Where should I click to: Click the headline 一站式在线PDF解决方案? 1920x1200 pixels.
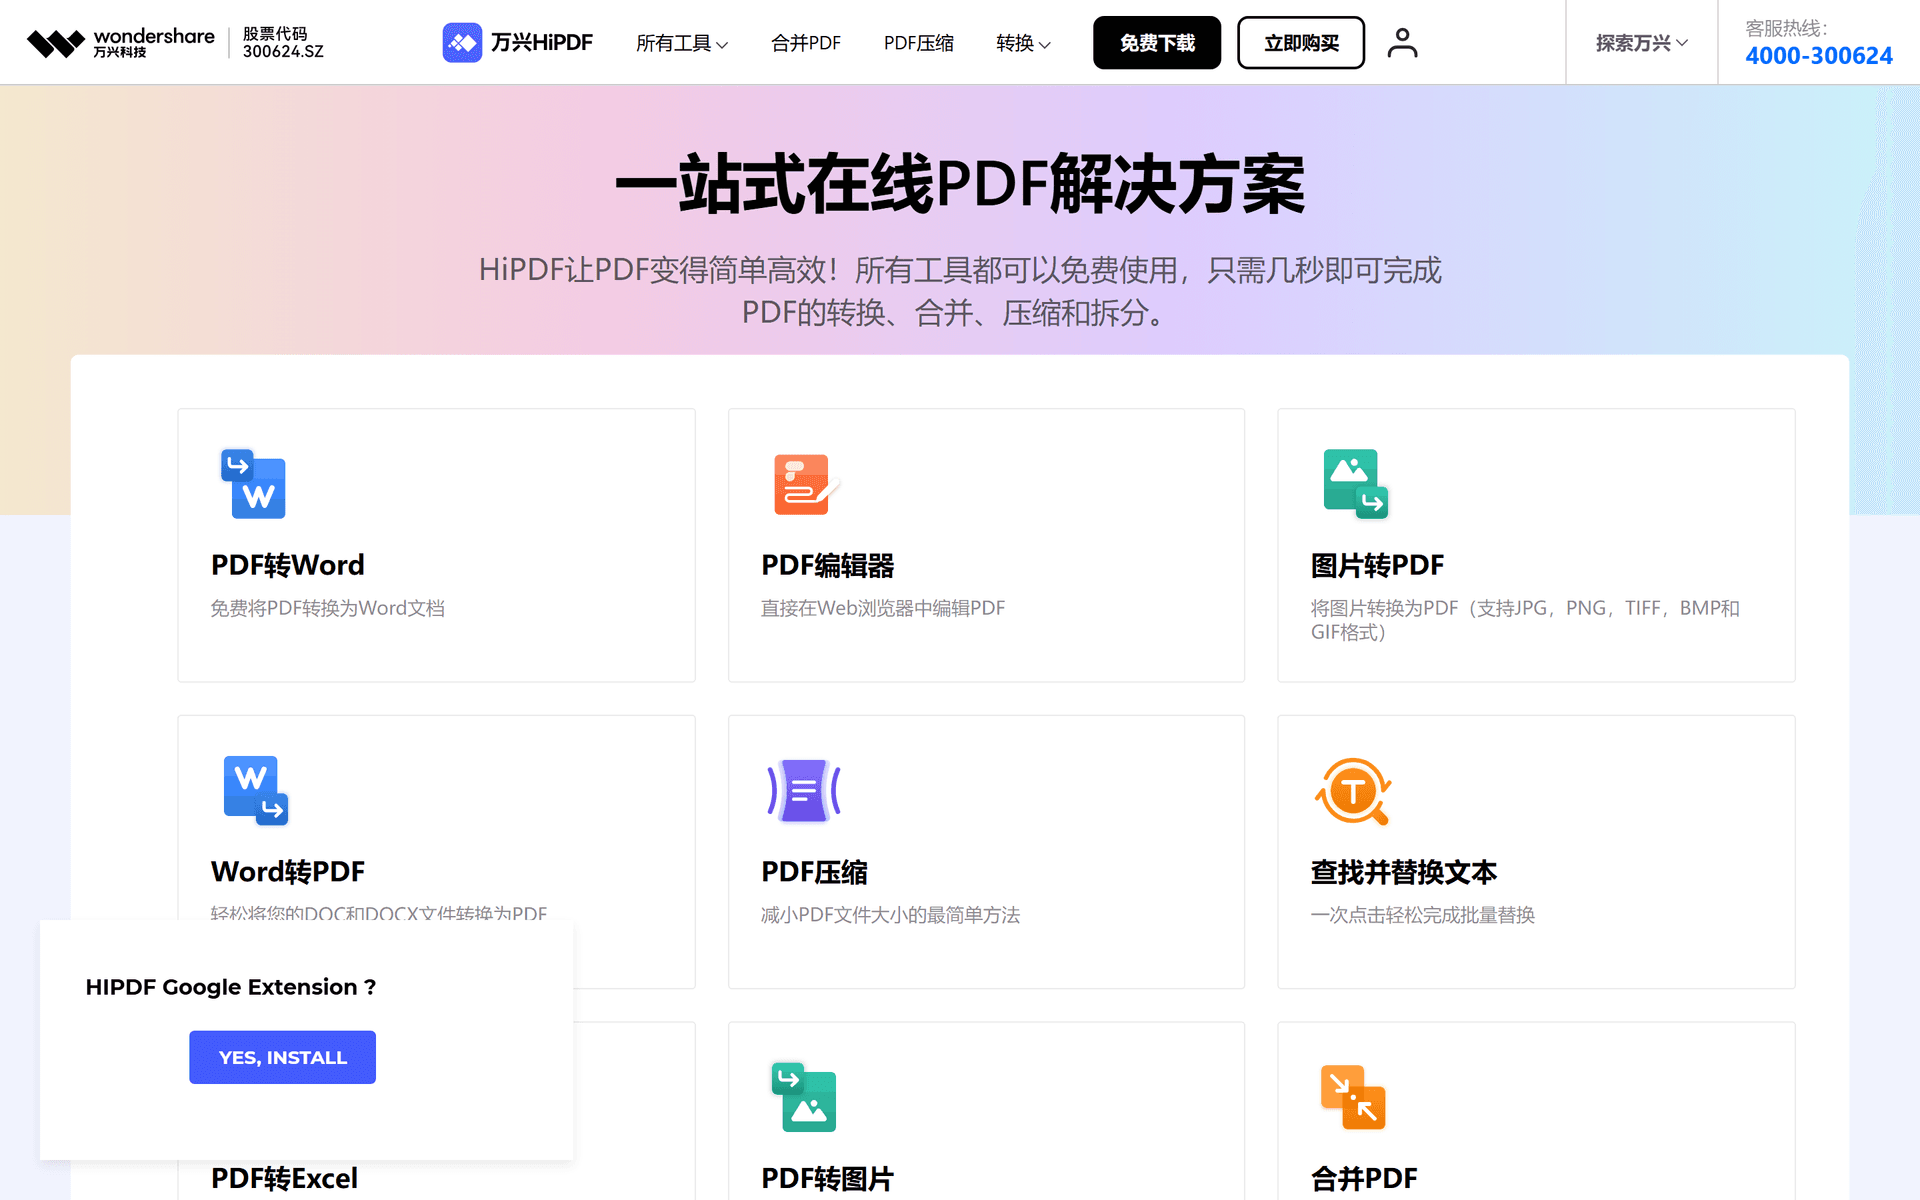960,185
